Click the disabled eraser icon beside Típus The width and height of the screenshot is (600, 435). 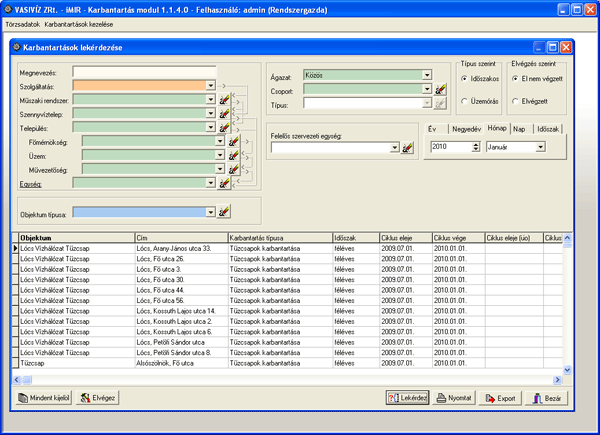tap(440, 103)
